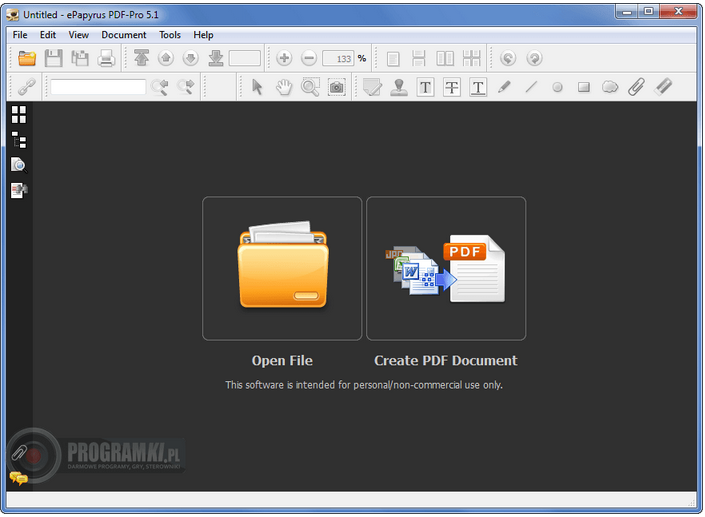Screen dimensions: 705x517
Task: Select continuous page layout icon
Action: pos(419,58)
